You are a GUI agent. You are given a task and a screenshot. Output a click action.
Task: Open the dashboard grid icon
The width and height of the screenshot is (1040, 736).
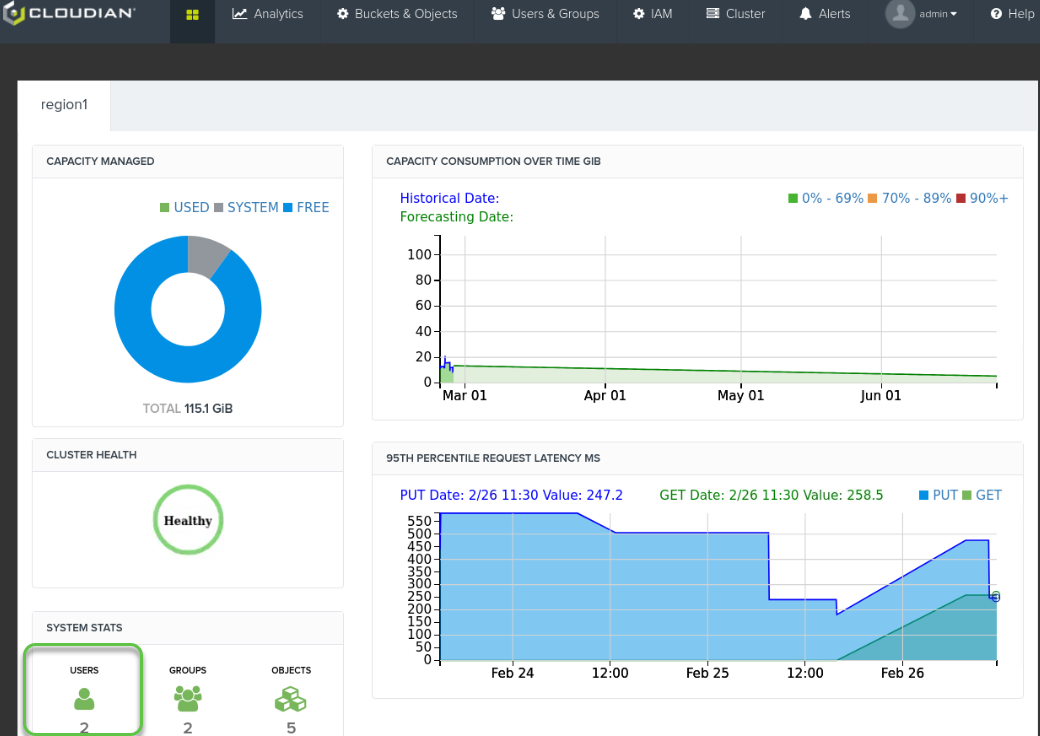pos(192,15)
